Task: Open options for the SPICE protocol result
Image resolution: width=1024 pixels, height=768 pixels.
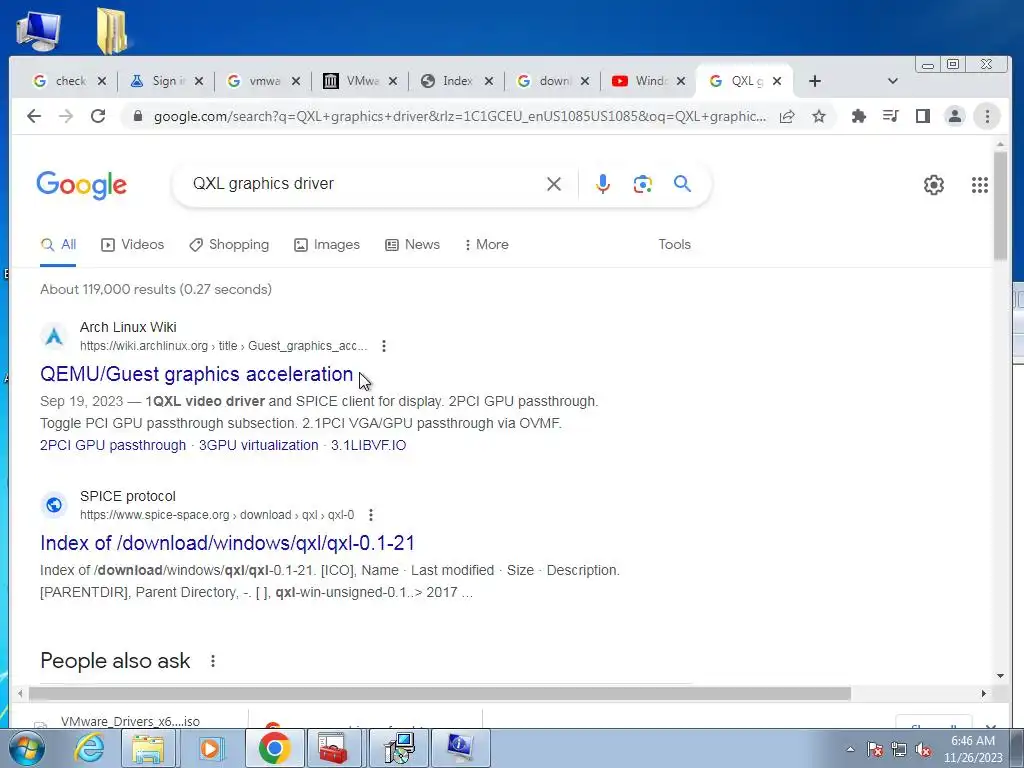Action: pos(371,515)
